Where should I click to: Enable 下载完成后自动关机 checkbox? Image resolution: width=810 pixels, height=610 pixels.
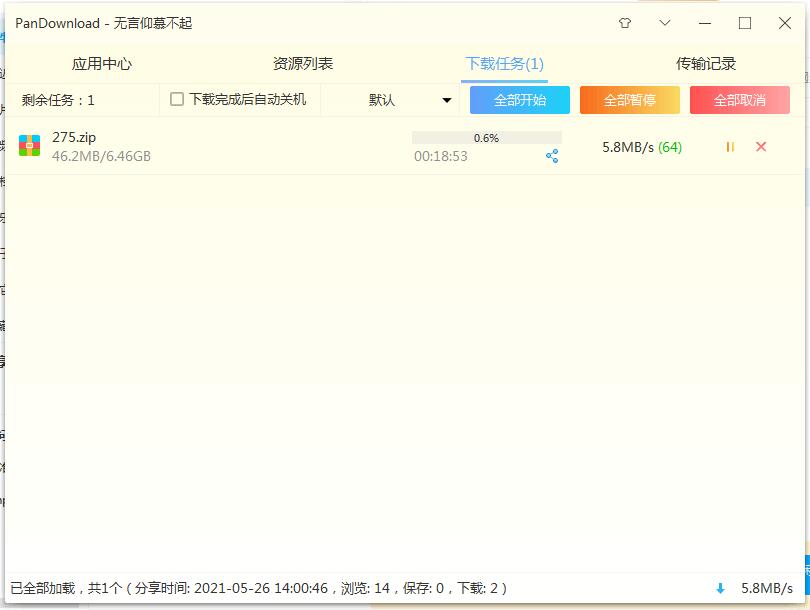(177, 99)
